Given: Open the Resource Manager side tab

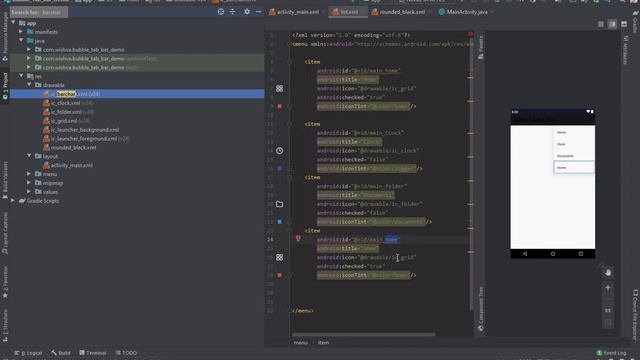Looking at the screenshot, I should point(5,37).
